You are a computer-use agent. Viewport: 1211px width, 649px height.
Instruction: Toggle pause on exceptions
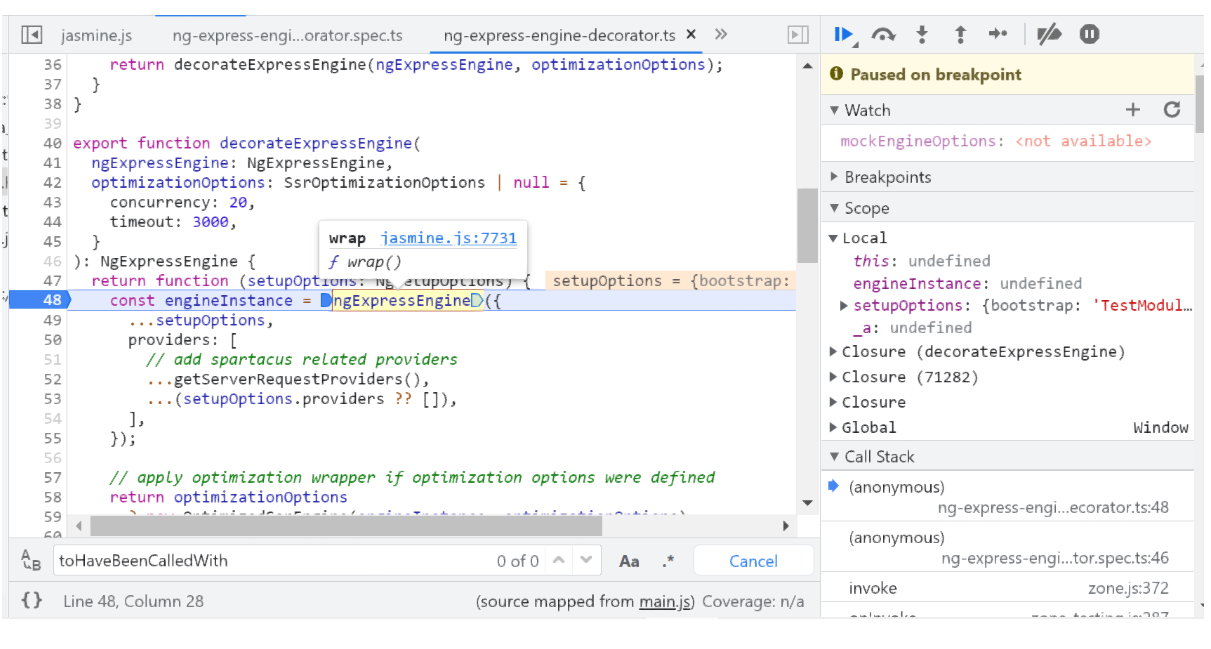coord(1090,35)
